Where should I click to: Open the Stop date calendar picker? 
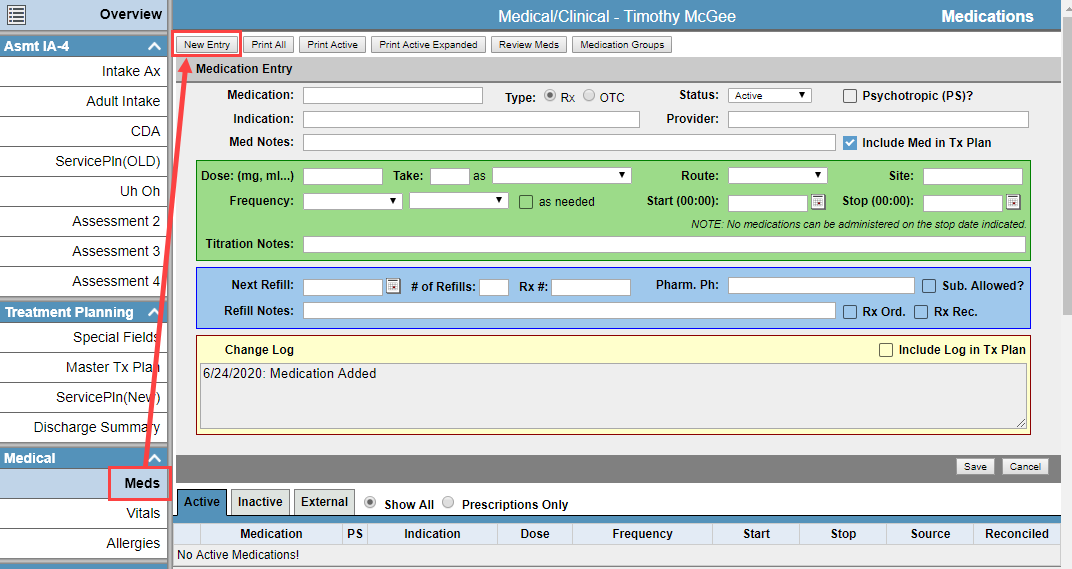[1013, 202]
